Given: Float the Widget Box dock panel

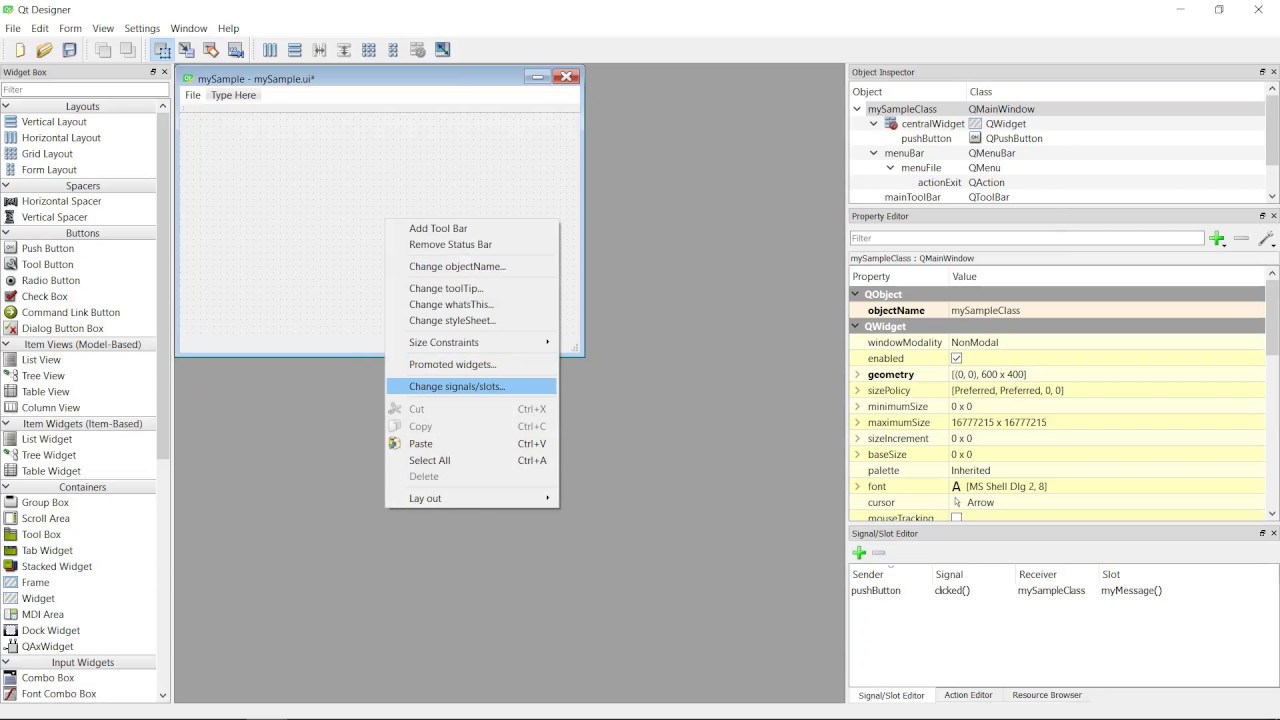Looking at the screenshot, I should 153,72.
